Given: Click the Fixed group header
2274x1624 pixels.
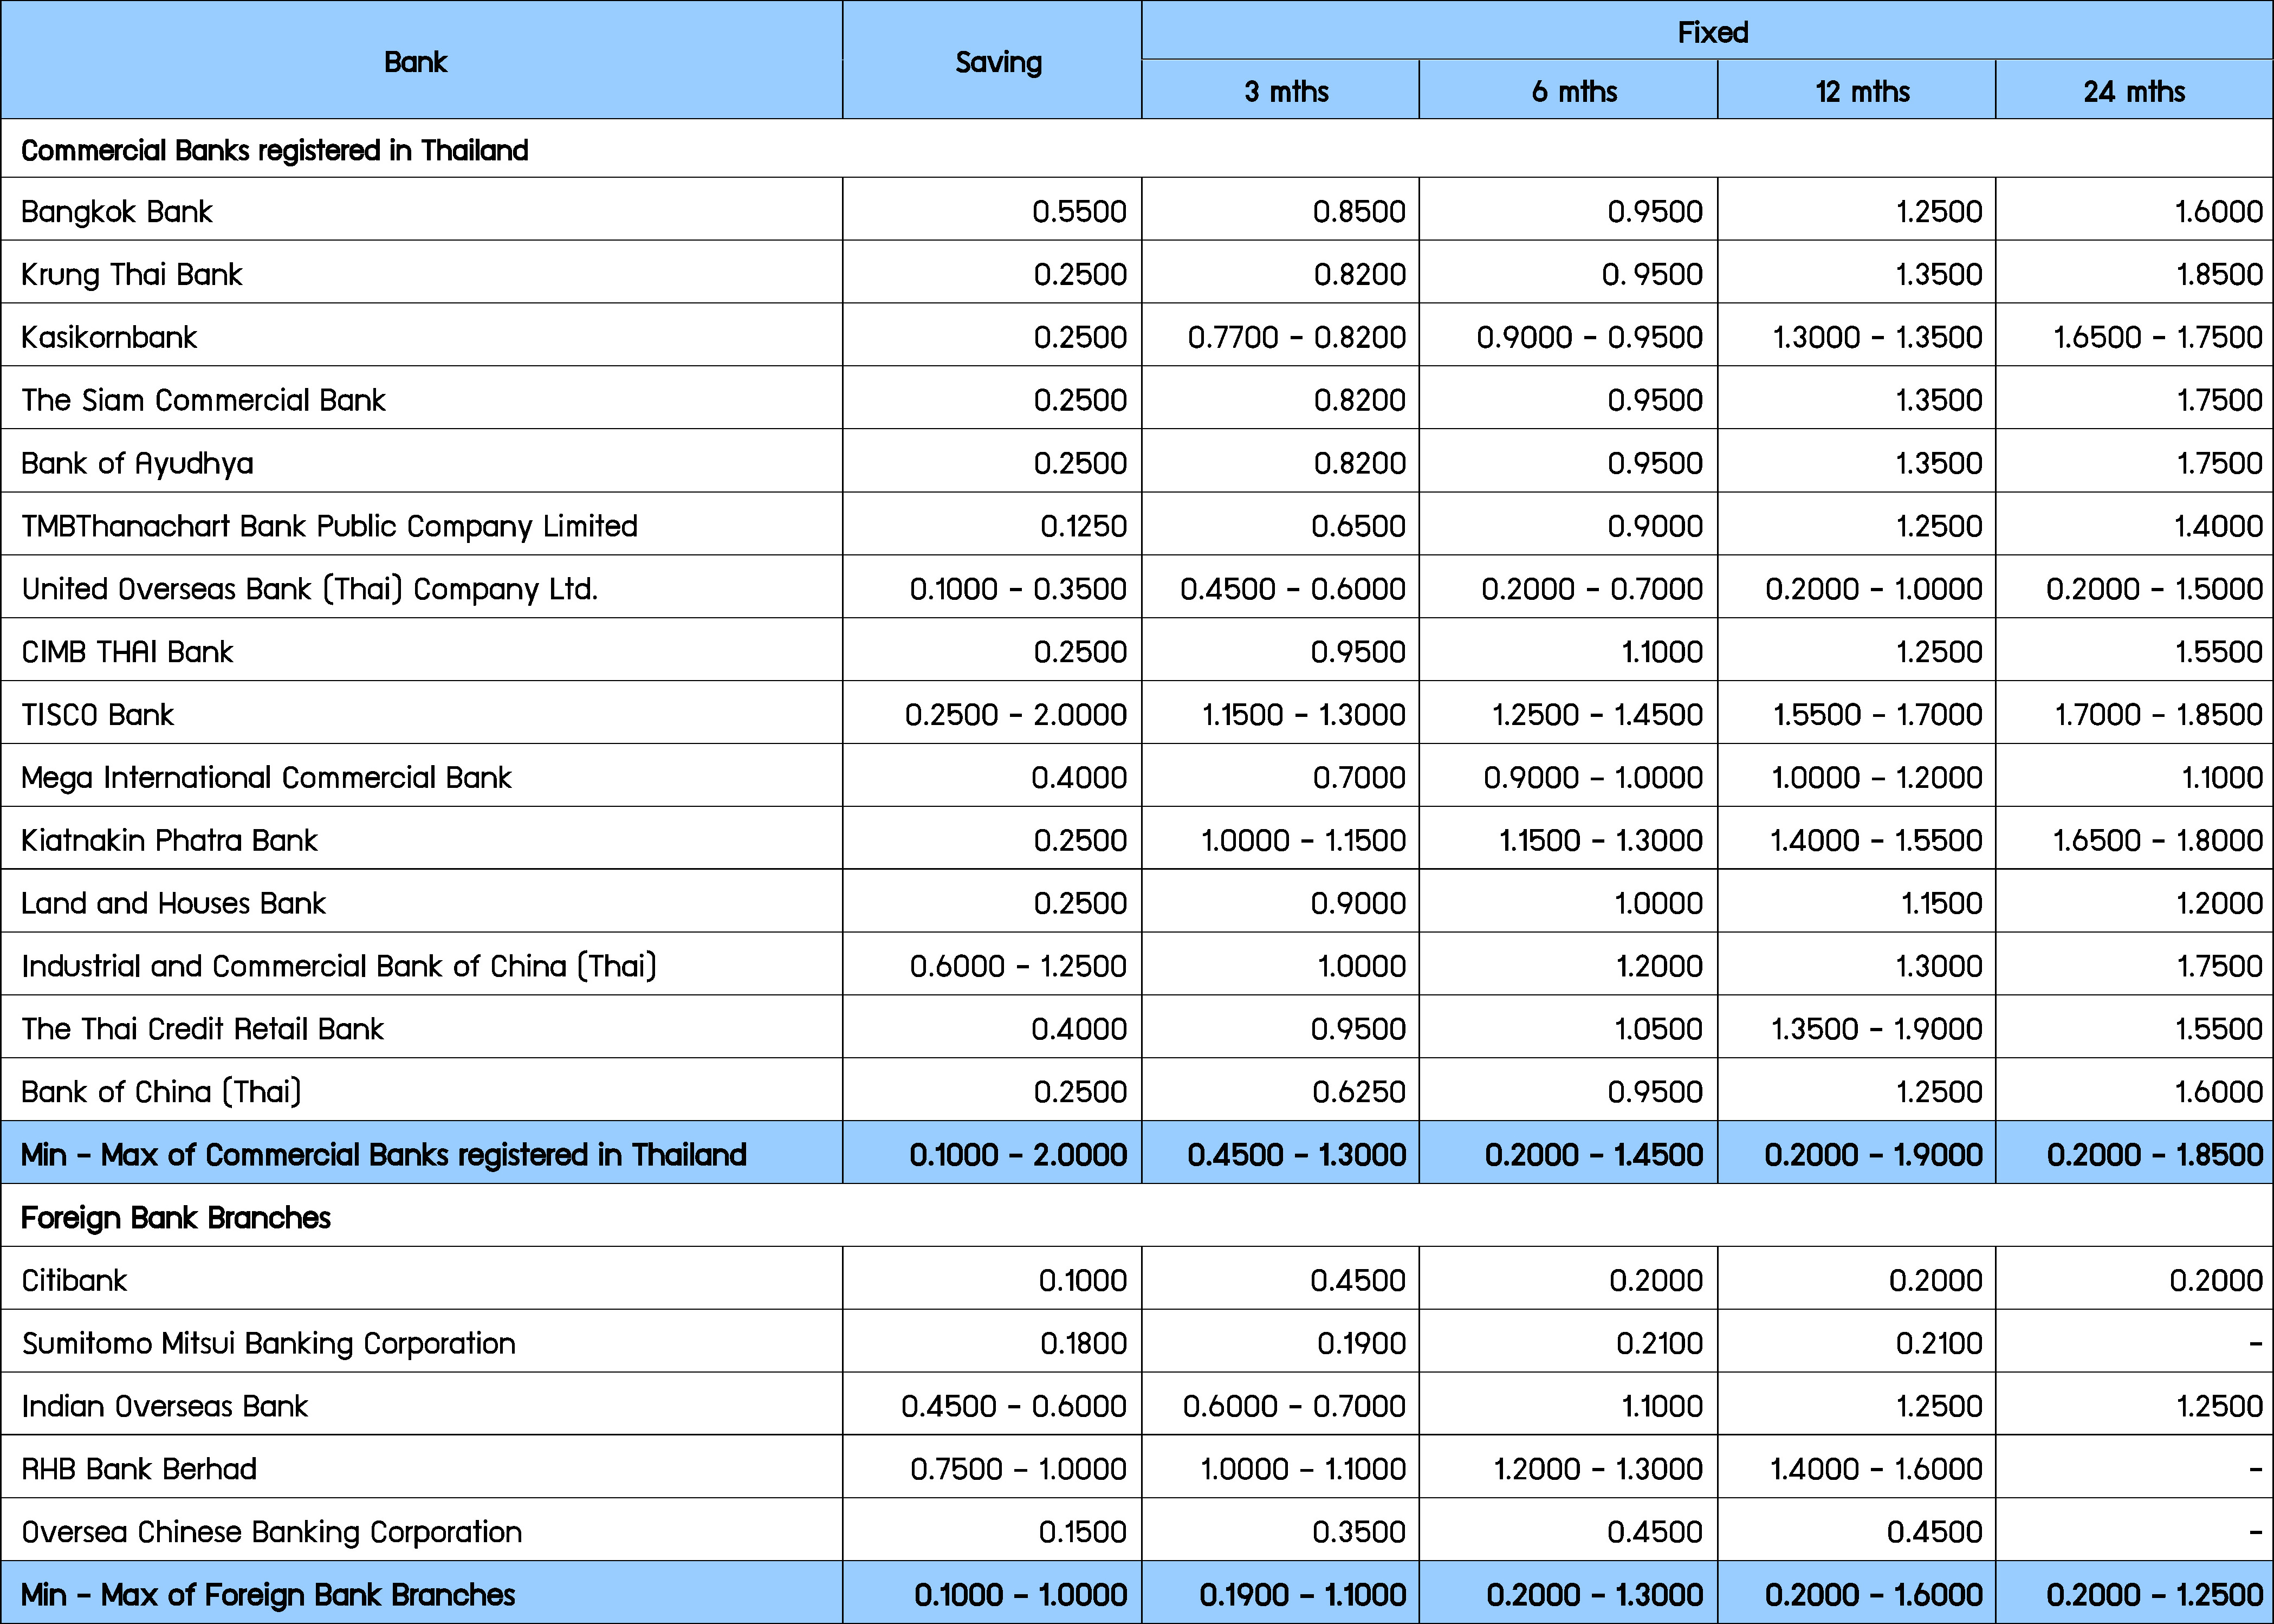Looking at the screenshot, I should click(1712, 32).
